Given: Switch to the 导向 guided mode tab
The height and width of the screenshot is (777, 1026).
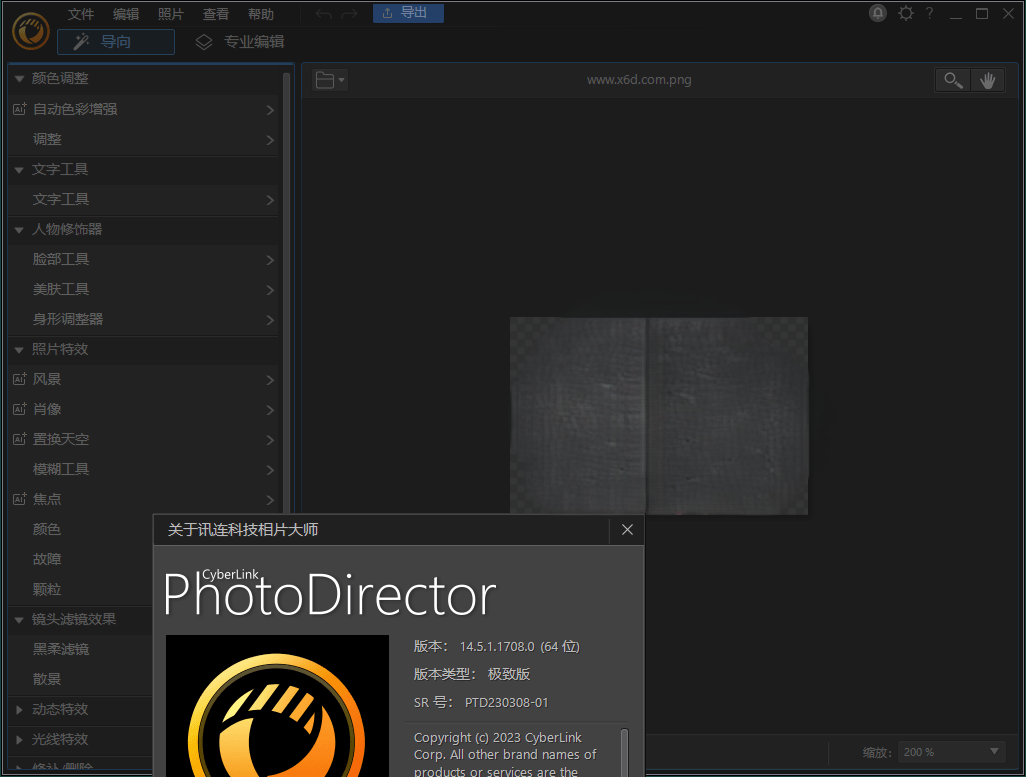Looking at the screenshot, I should (116, 42).
